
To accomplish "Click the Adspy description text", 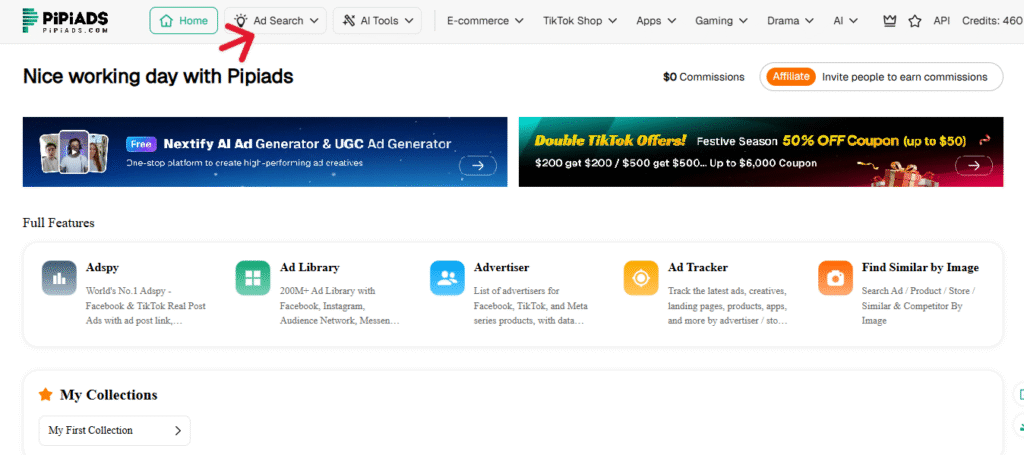I will click(x=146, y=306).
